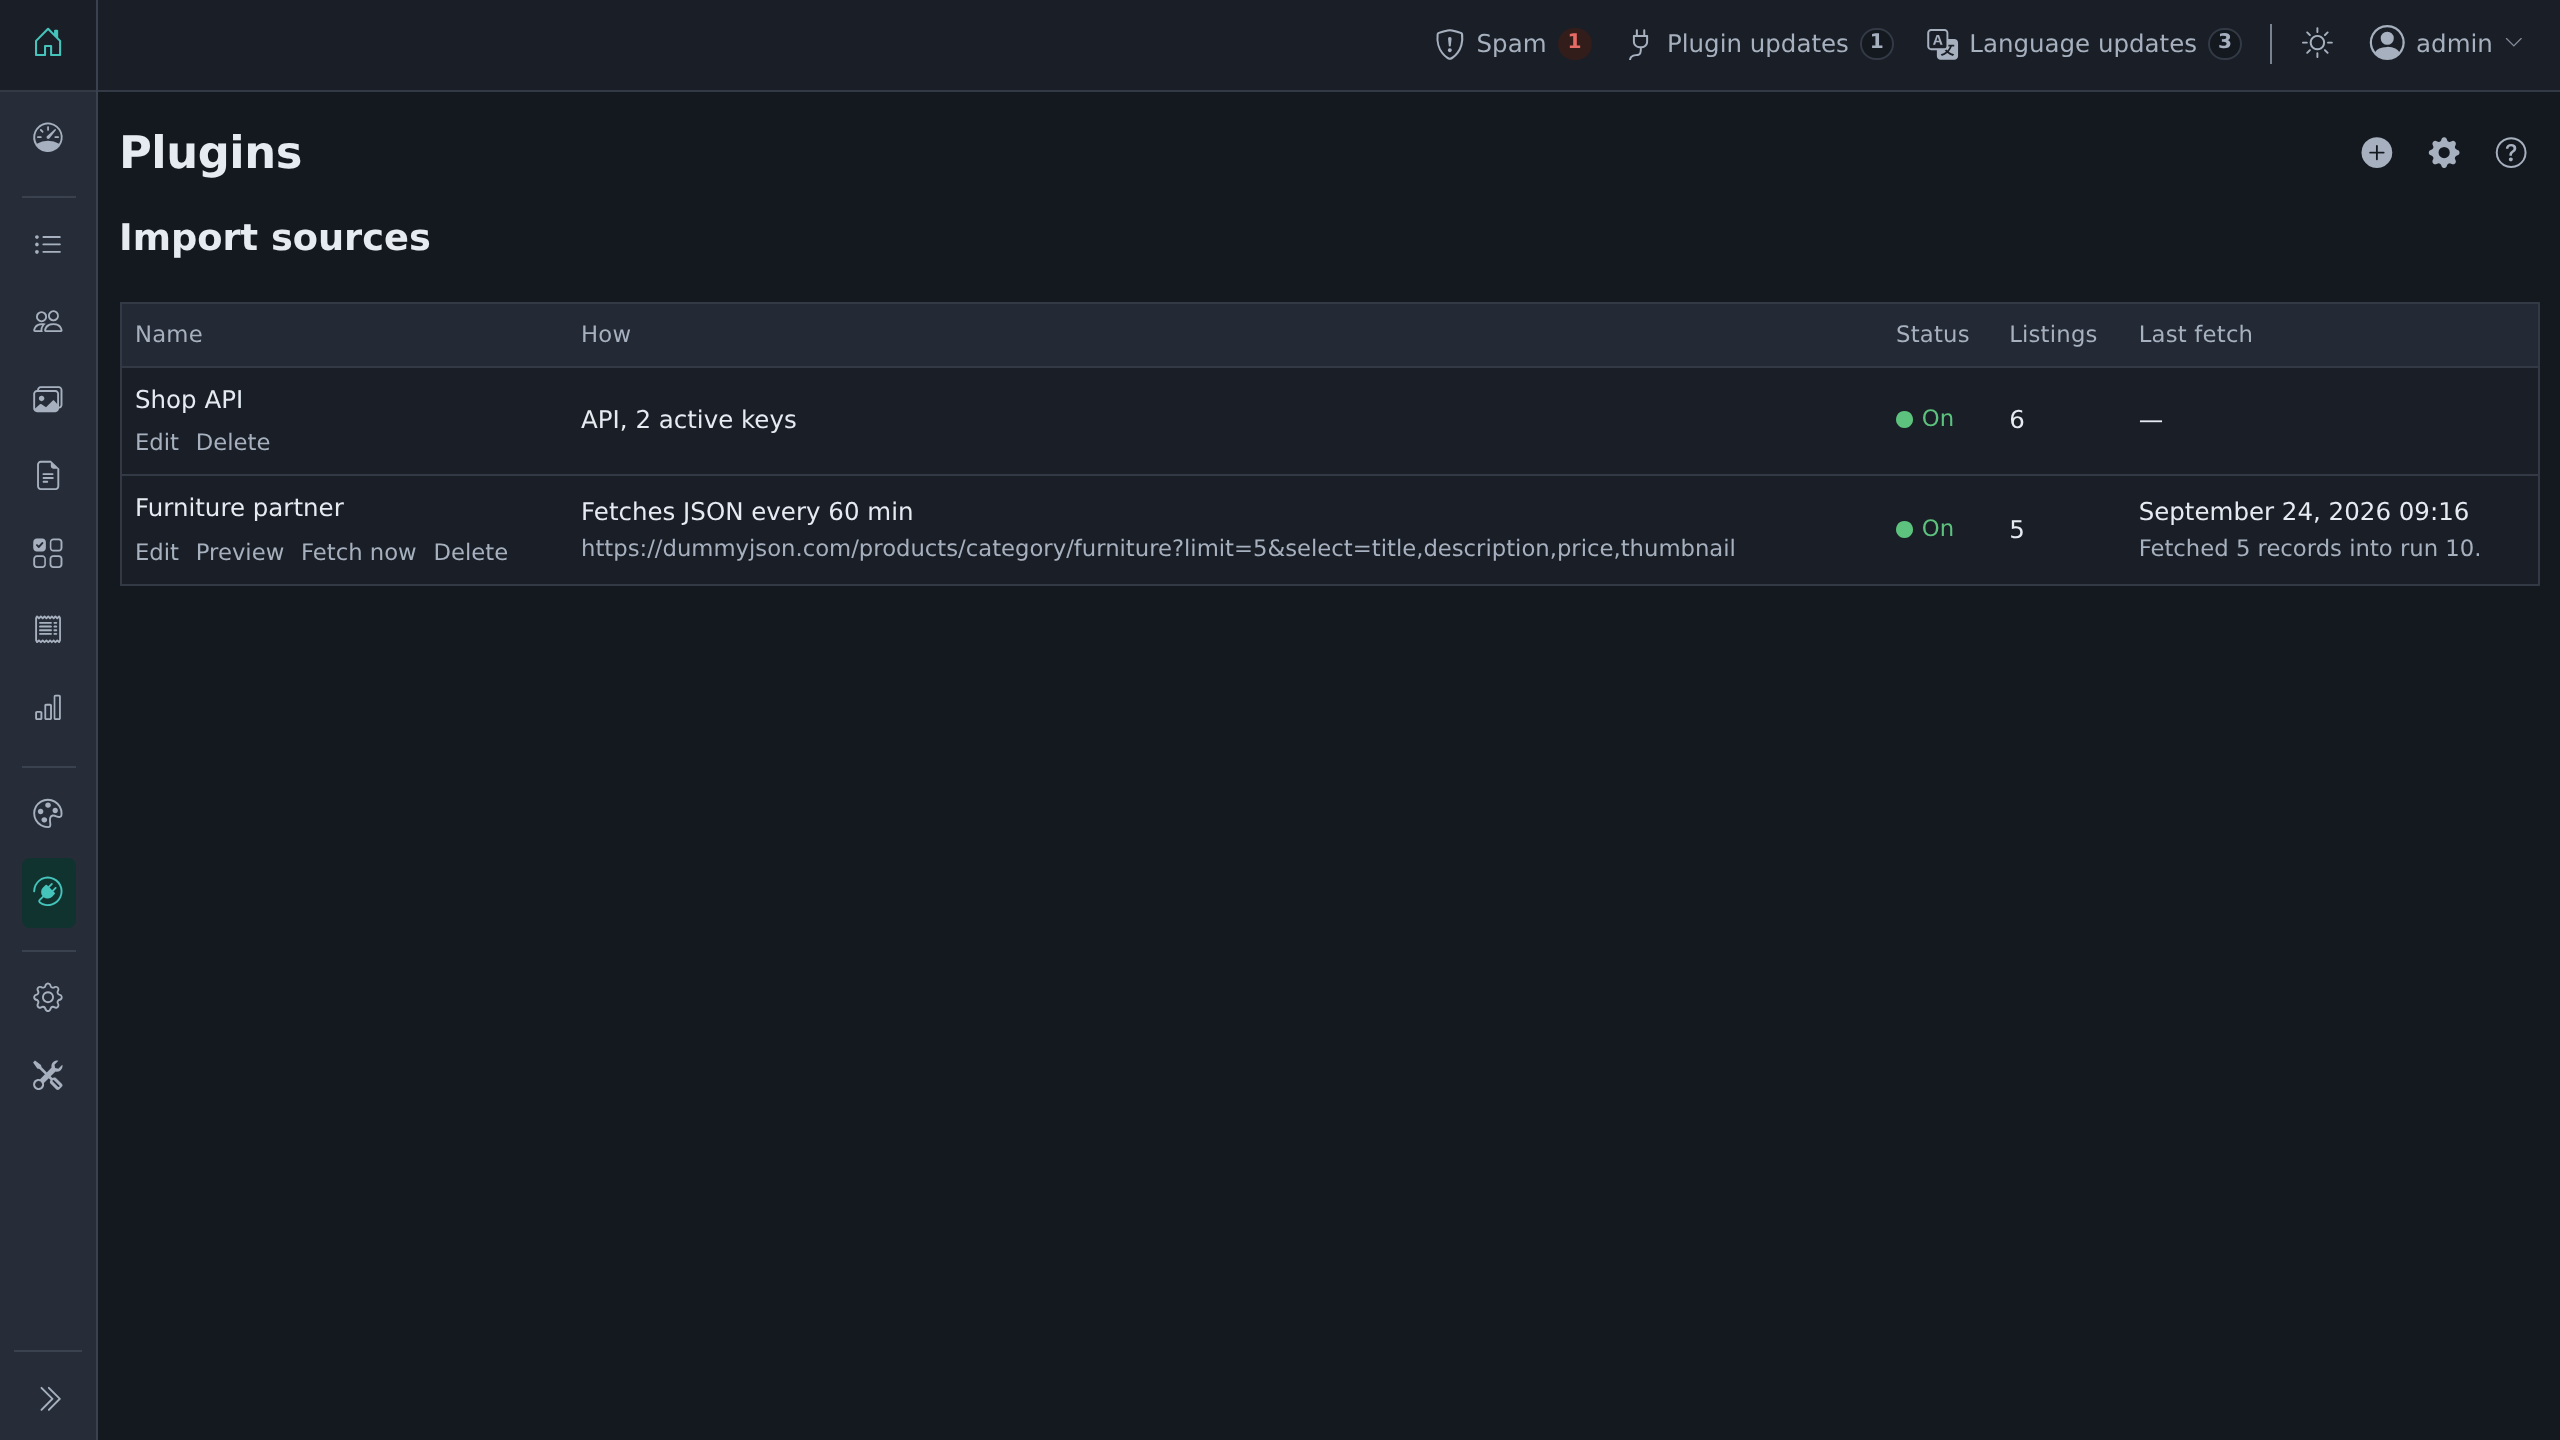Preview the Furniture partner source
Image resolution: width=2560 pixels, height=1440 pixels.
tap(240, 552)
